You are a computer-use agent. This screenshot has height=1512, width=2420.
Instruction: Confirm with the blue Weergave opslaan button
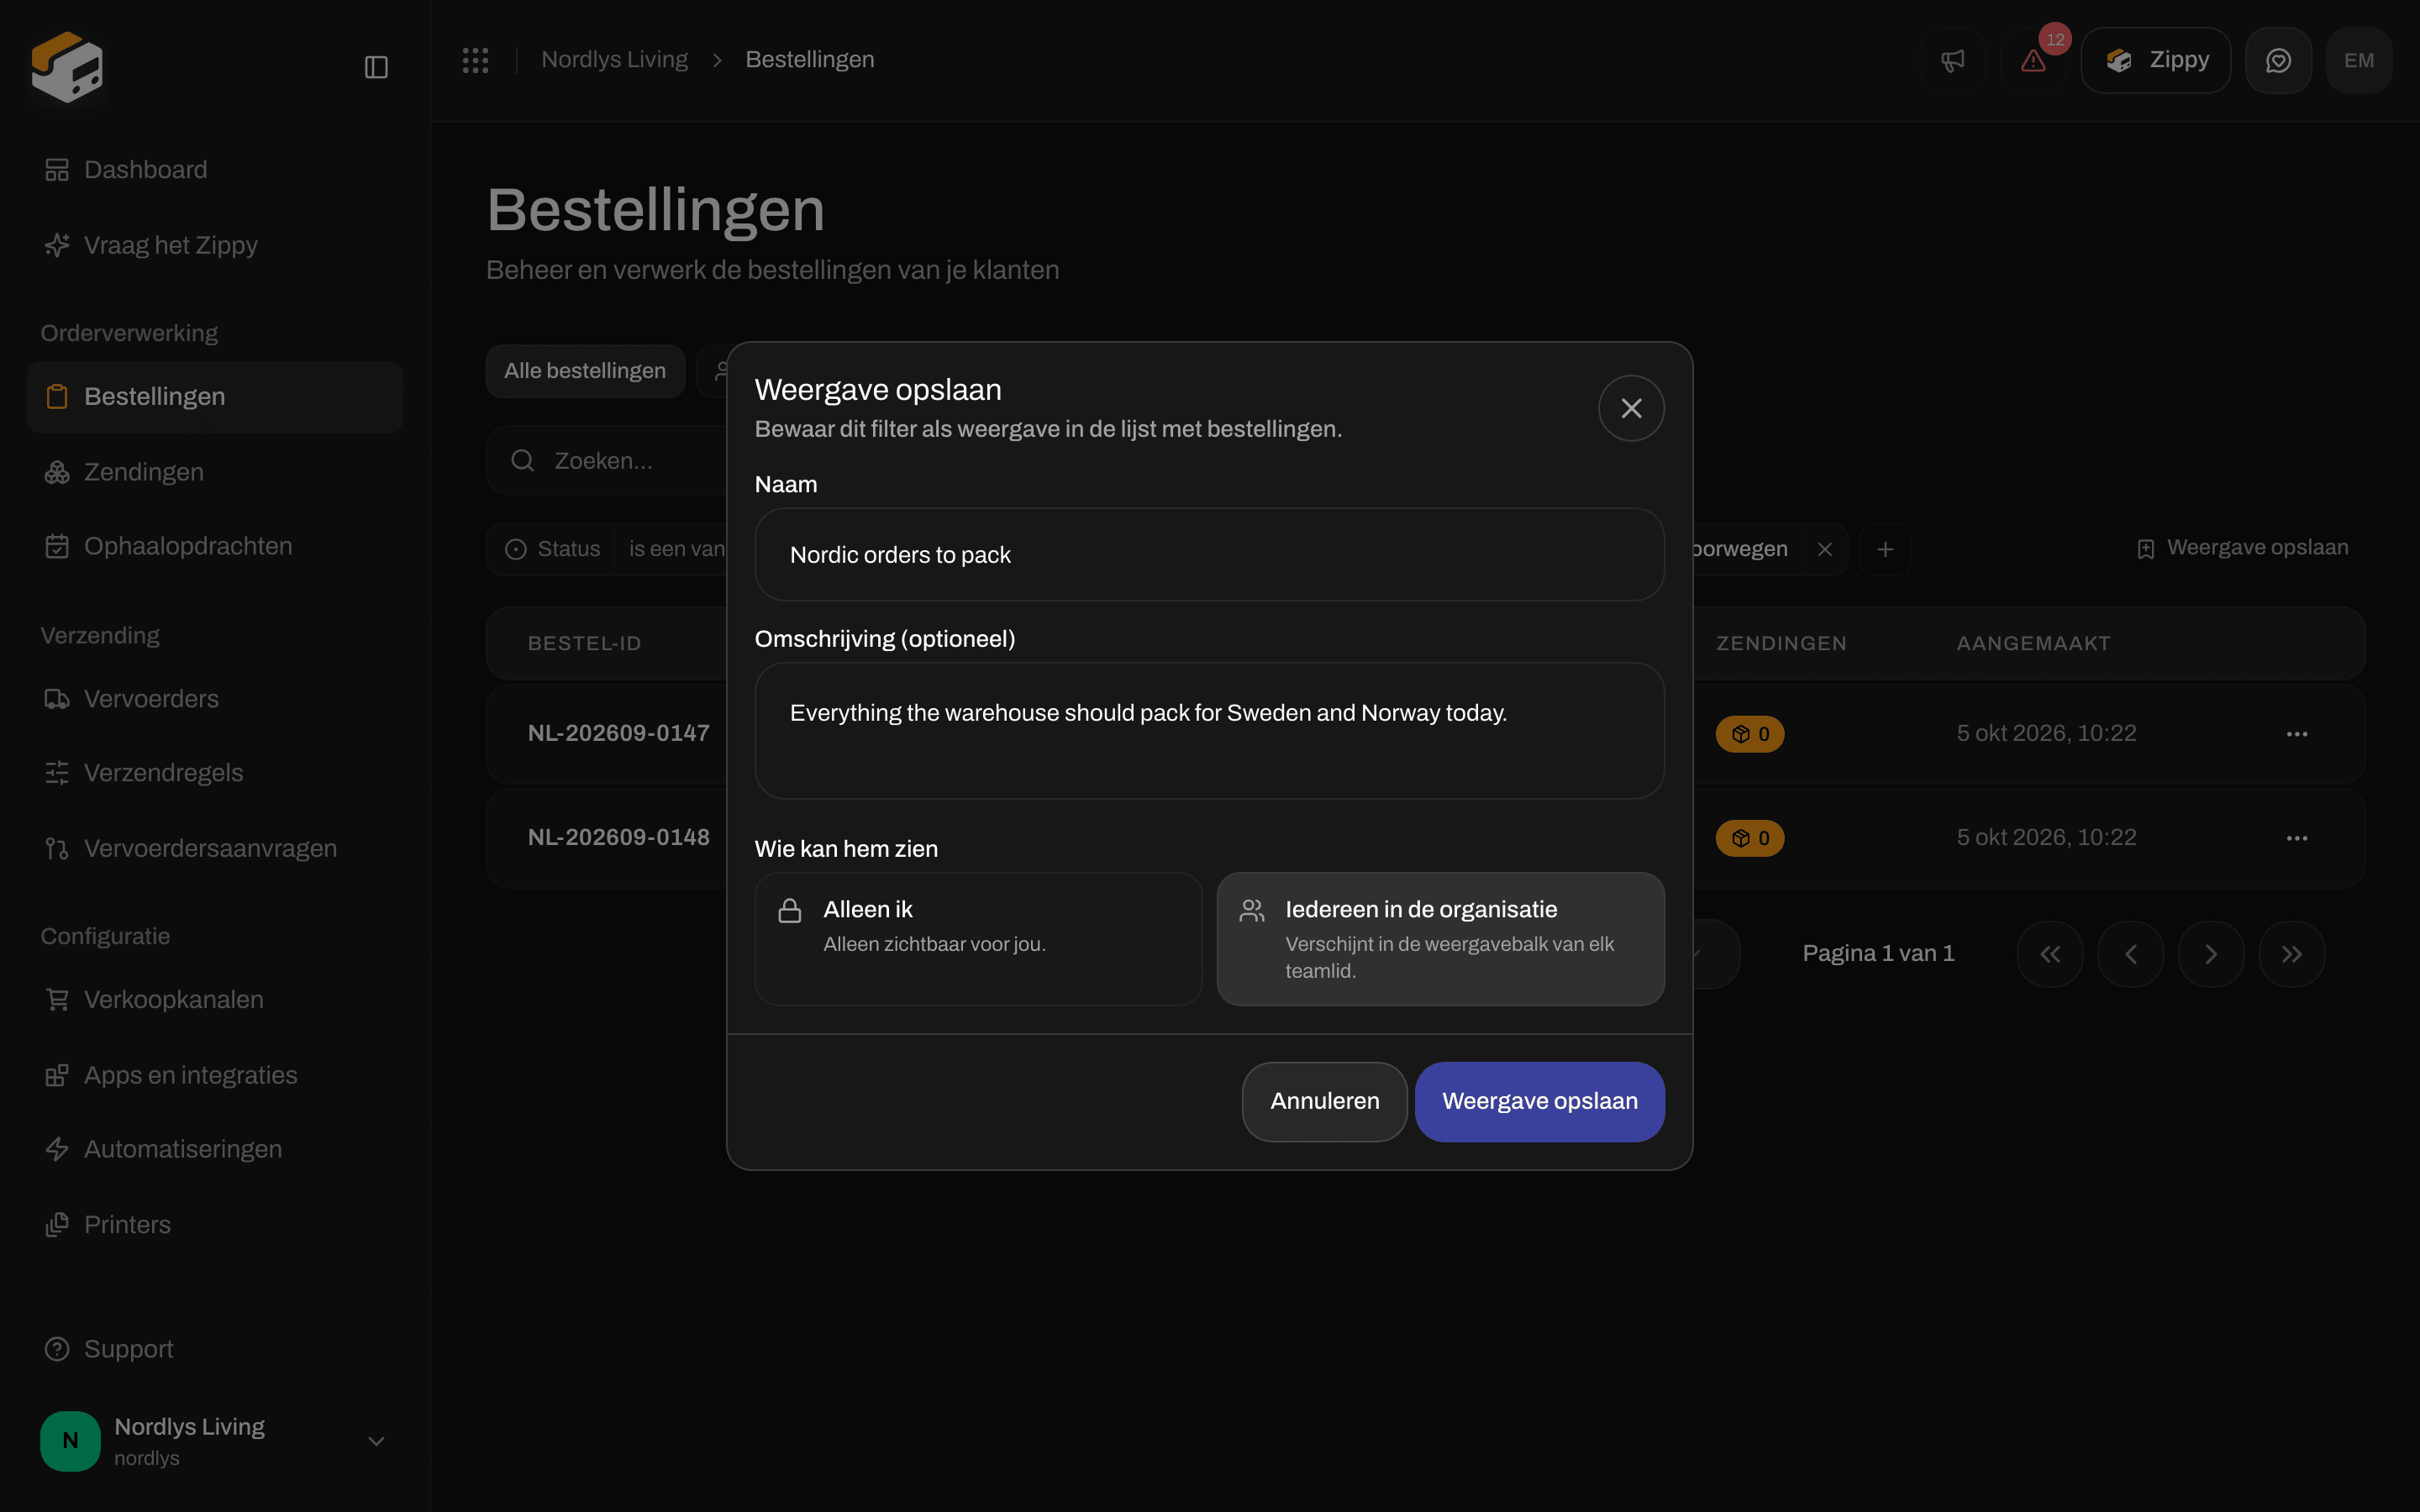1539,1101
